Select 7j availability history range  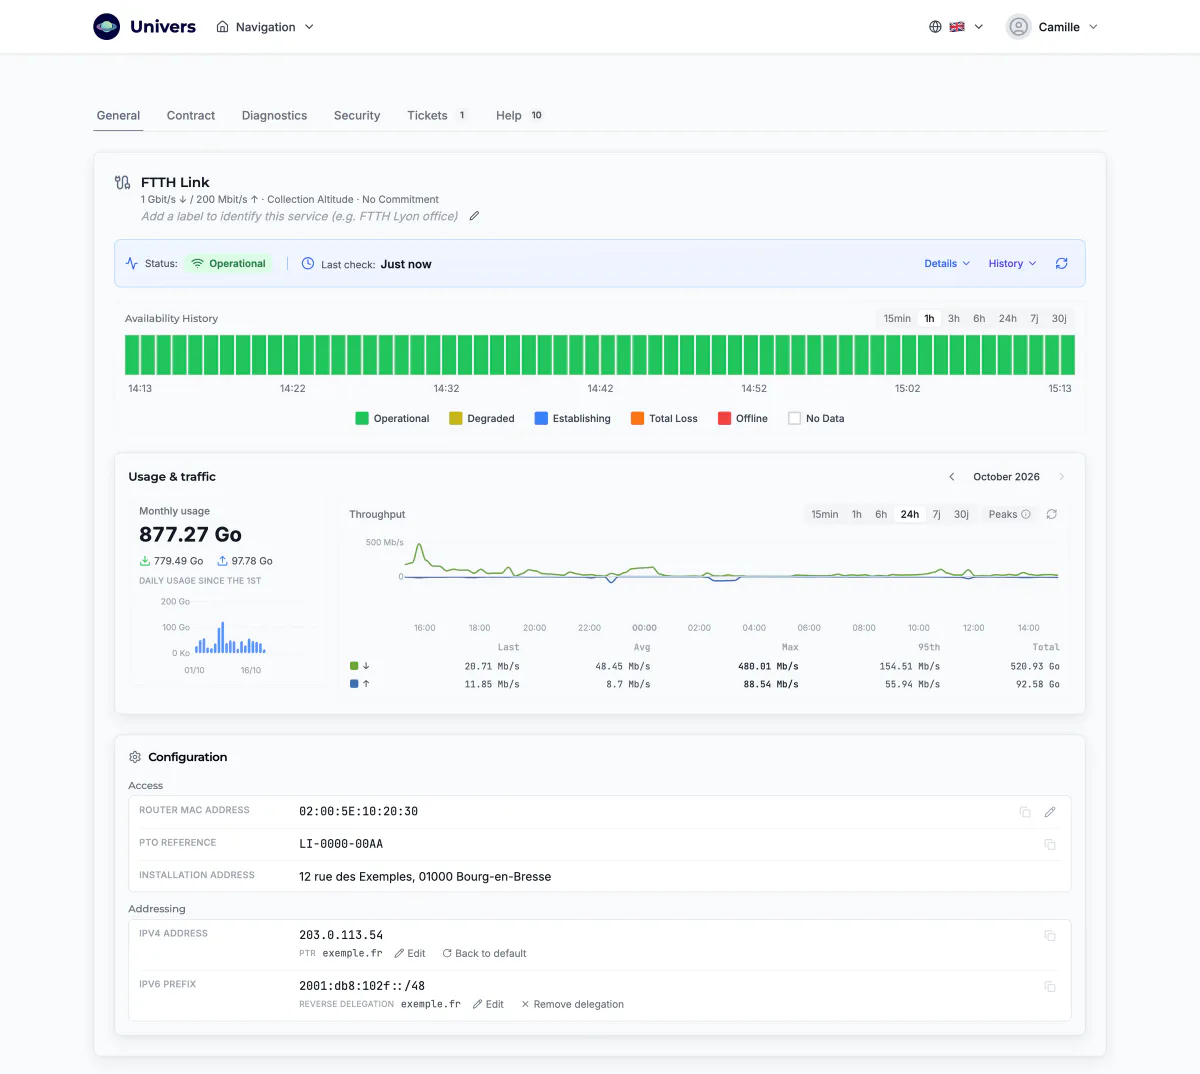point(1034,319)
